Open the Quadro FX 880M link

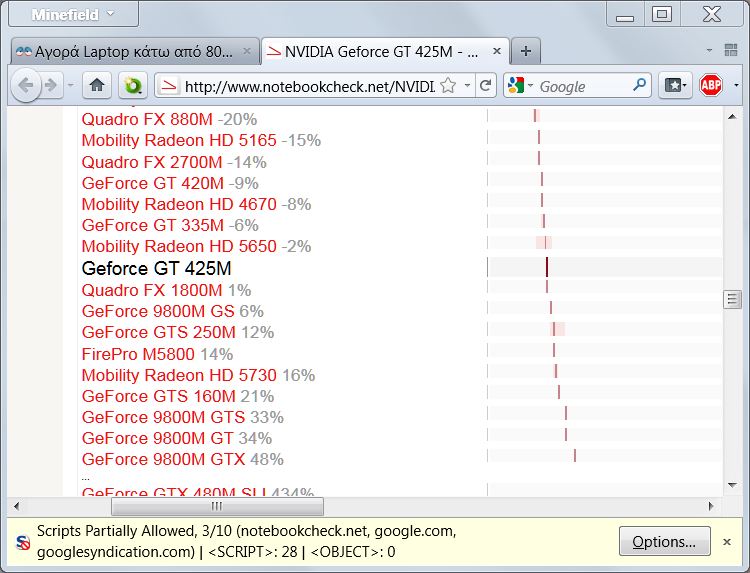(x=147, y=119)
